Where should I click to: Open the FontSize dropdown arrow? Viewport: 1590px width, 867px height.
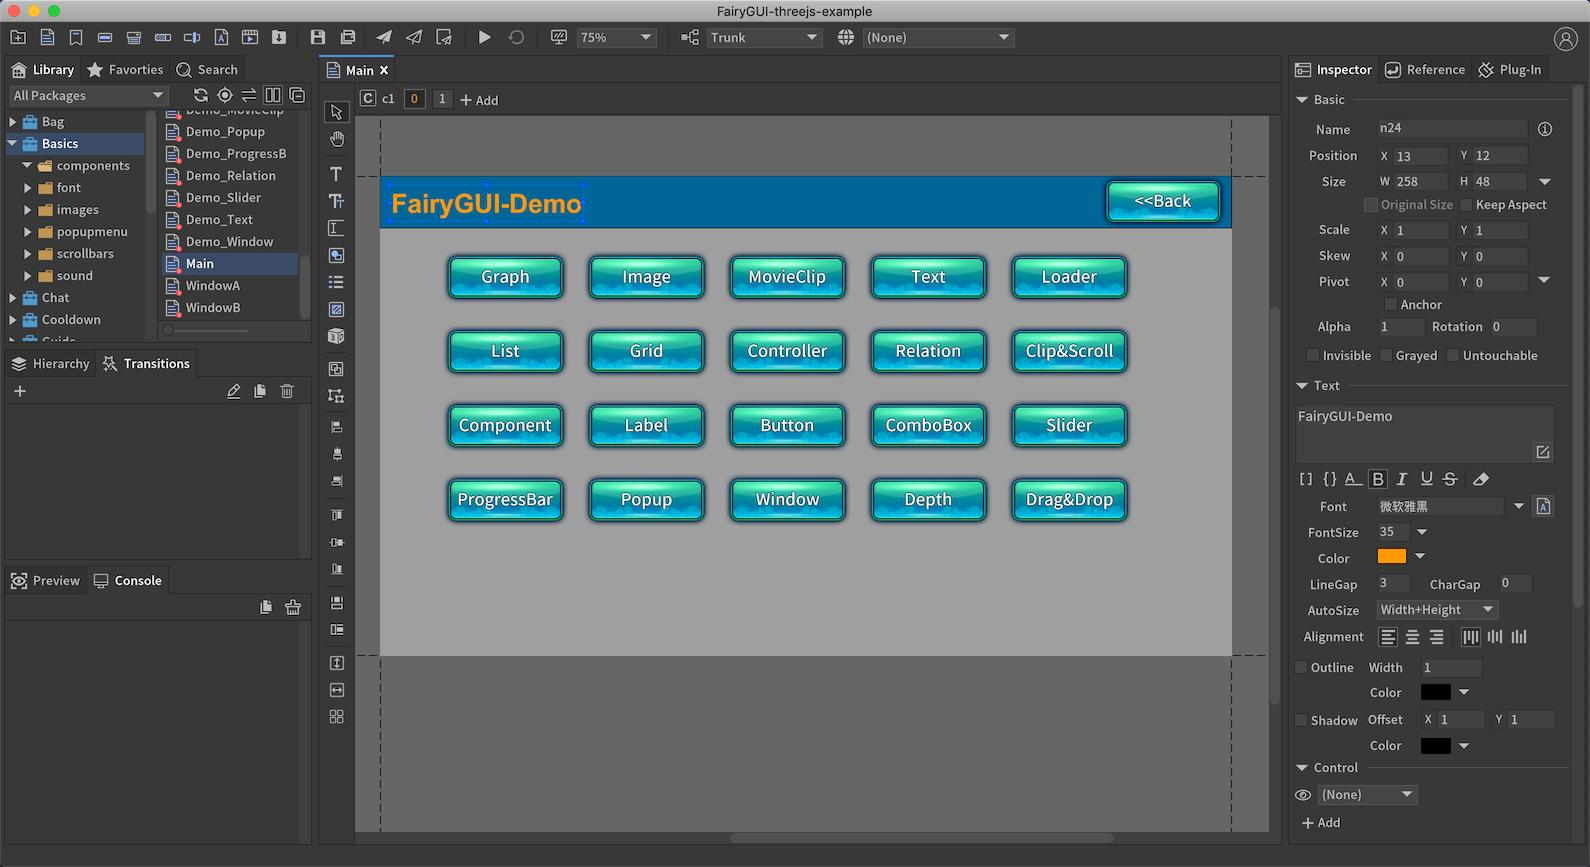(x=1422, y=532)
